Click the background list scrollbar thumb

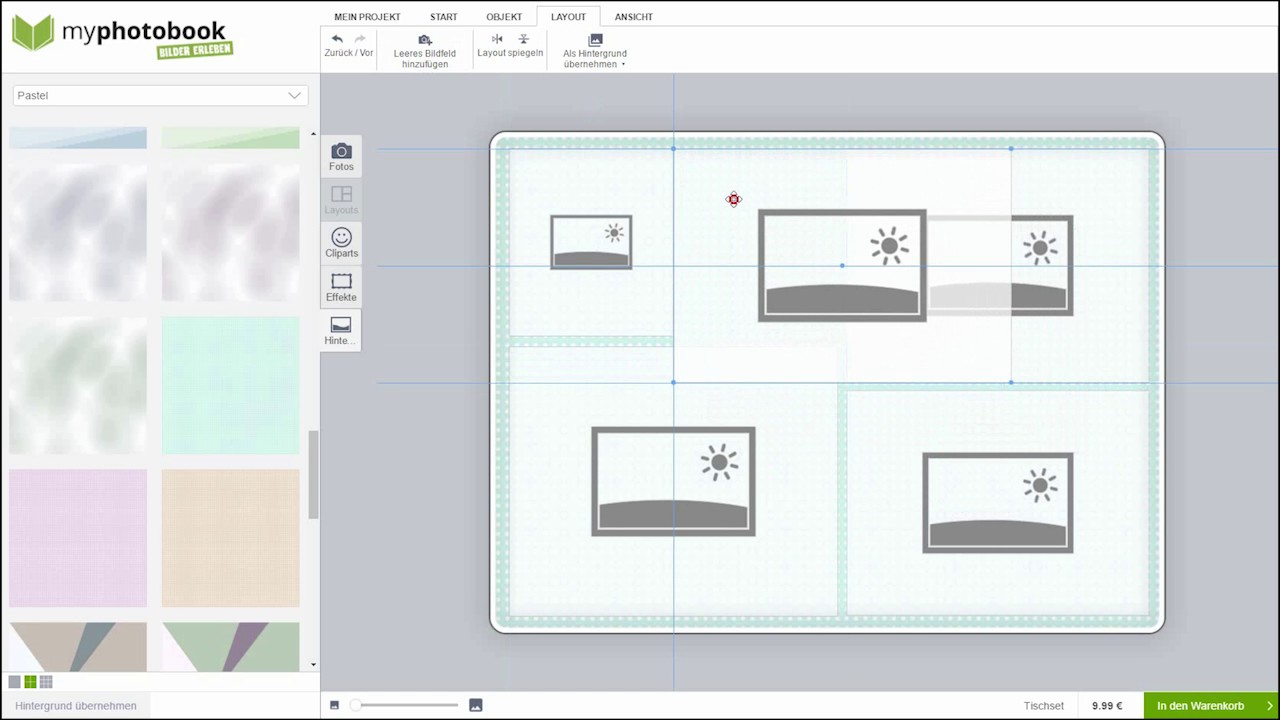313,475
